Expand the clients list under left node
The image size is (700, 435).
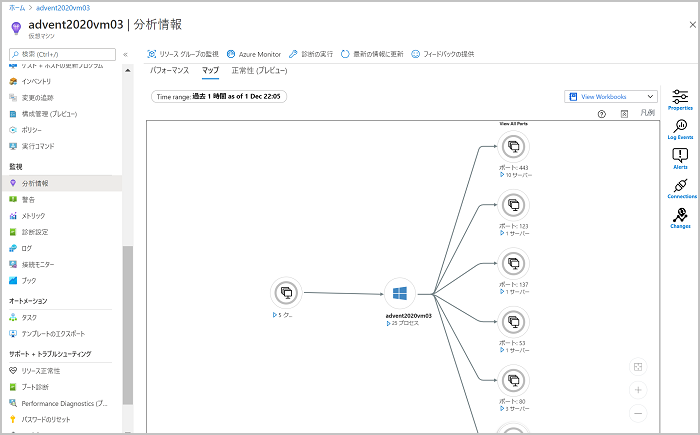click(282, 315)
